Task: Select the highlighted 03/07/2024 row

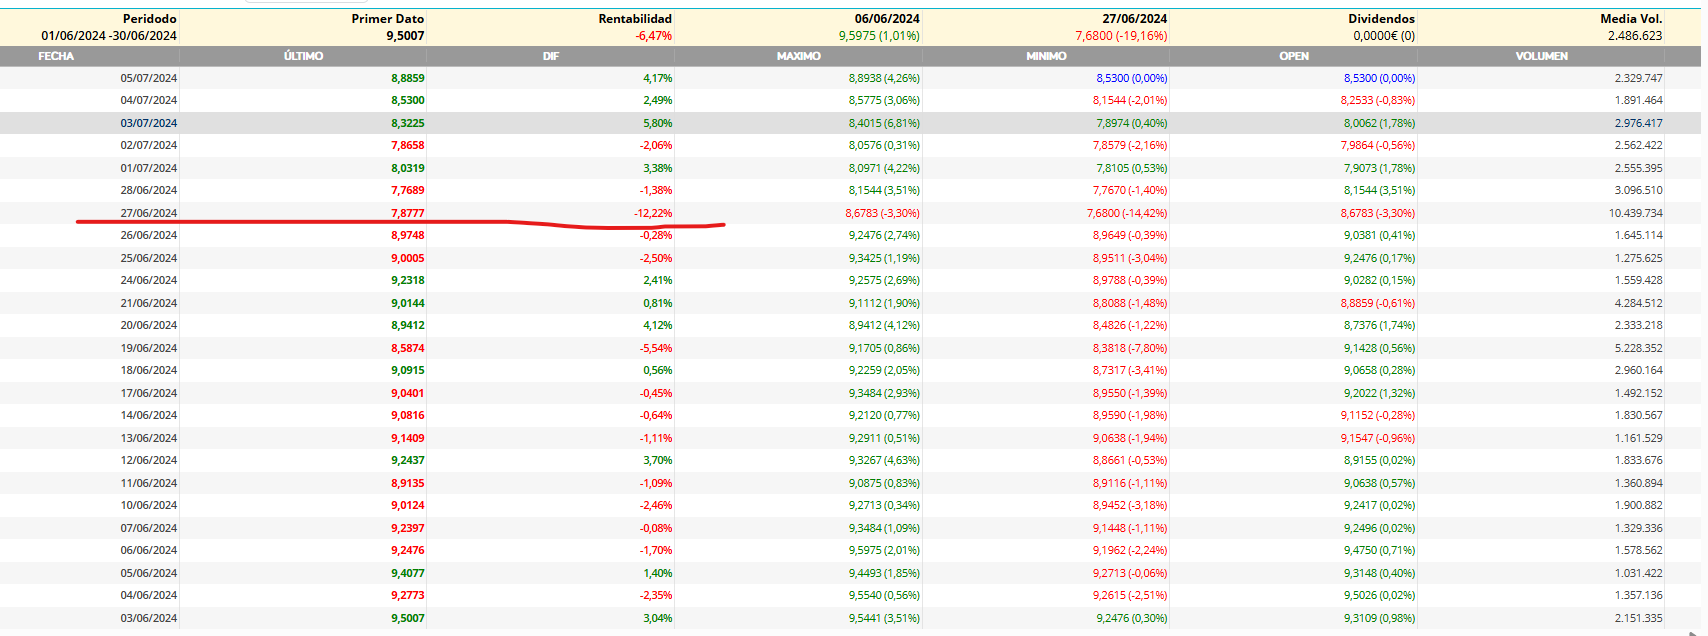Action: (x=850, y=123)
